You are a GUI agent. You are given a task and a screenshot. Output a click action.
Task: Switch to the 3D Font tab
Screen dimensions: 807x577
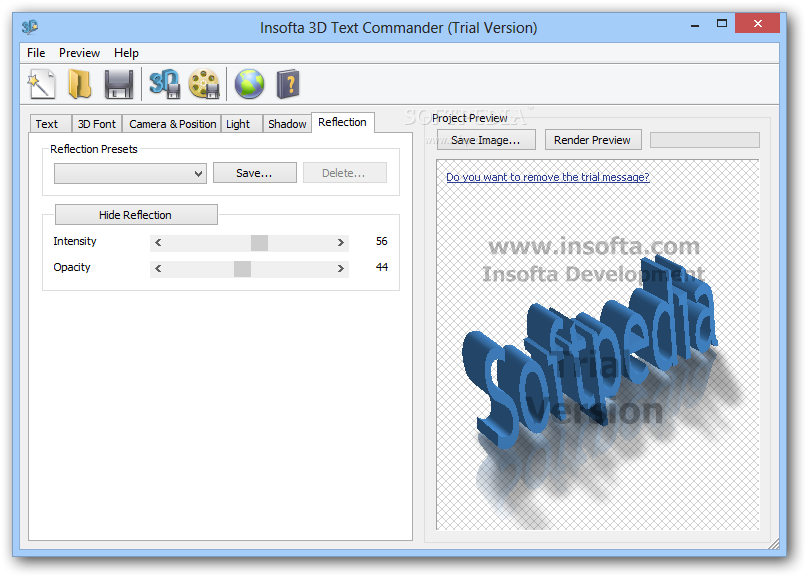[97, 124]
